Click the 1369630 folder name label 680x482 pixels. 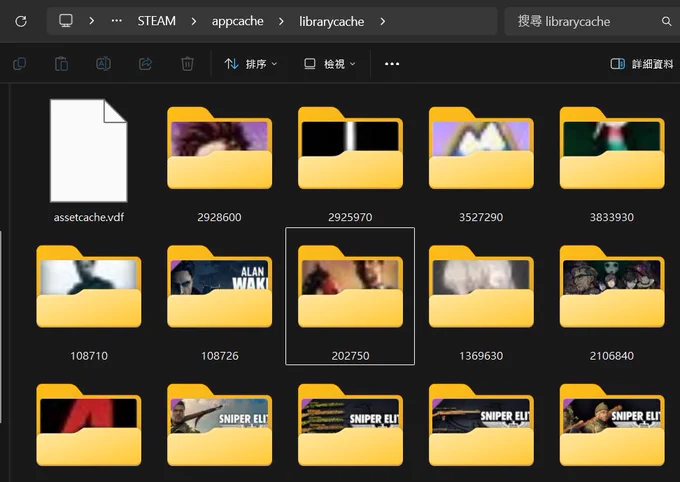(481, 356)
